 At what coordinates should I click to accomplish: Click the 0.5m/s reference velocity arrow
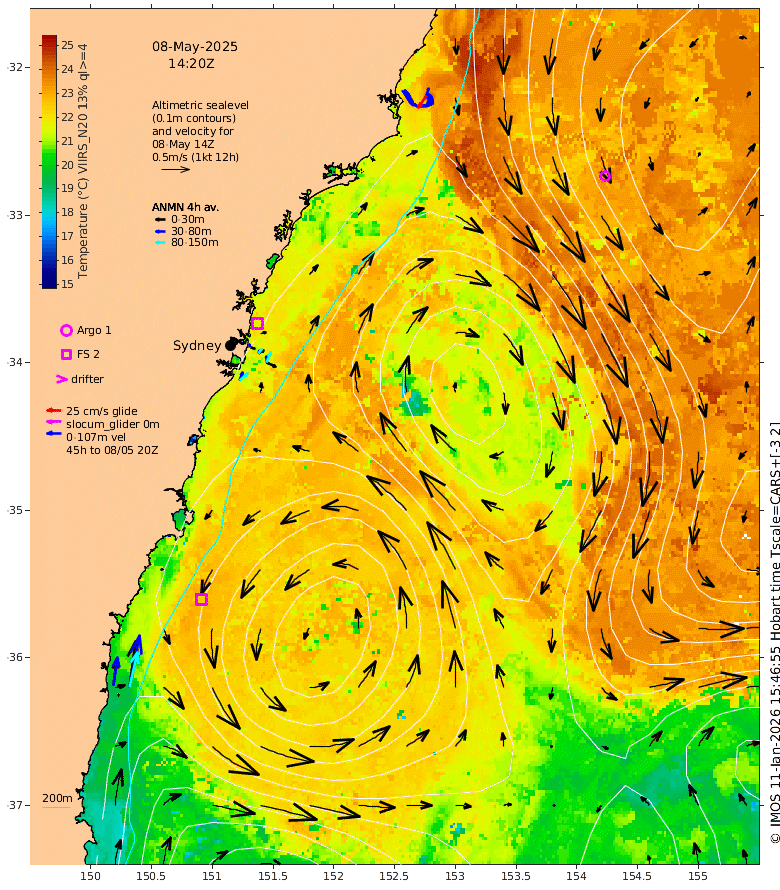coord(175,169)
